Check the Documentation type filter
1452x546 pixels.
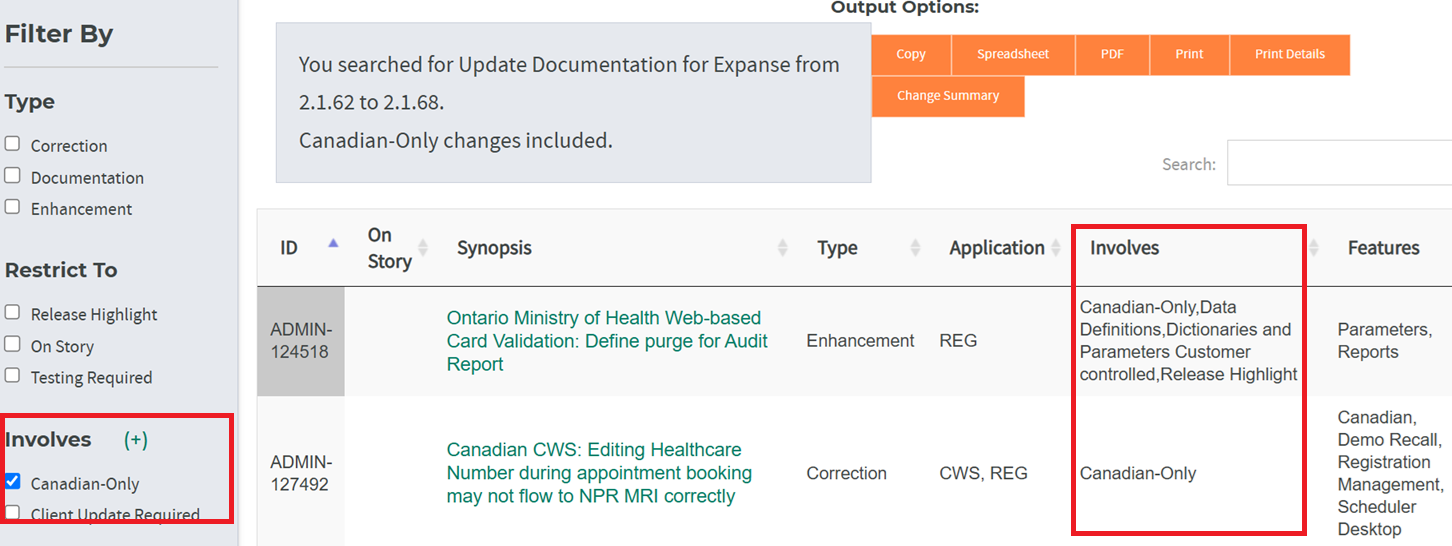(x=12, y=176)
